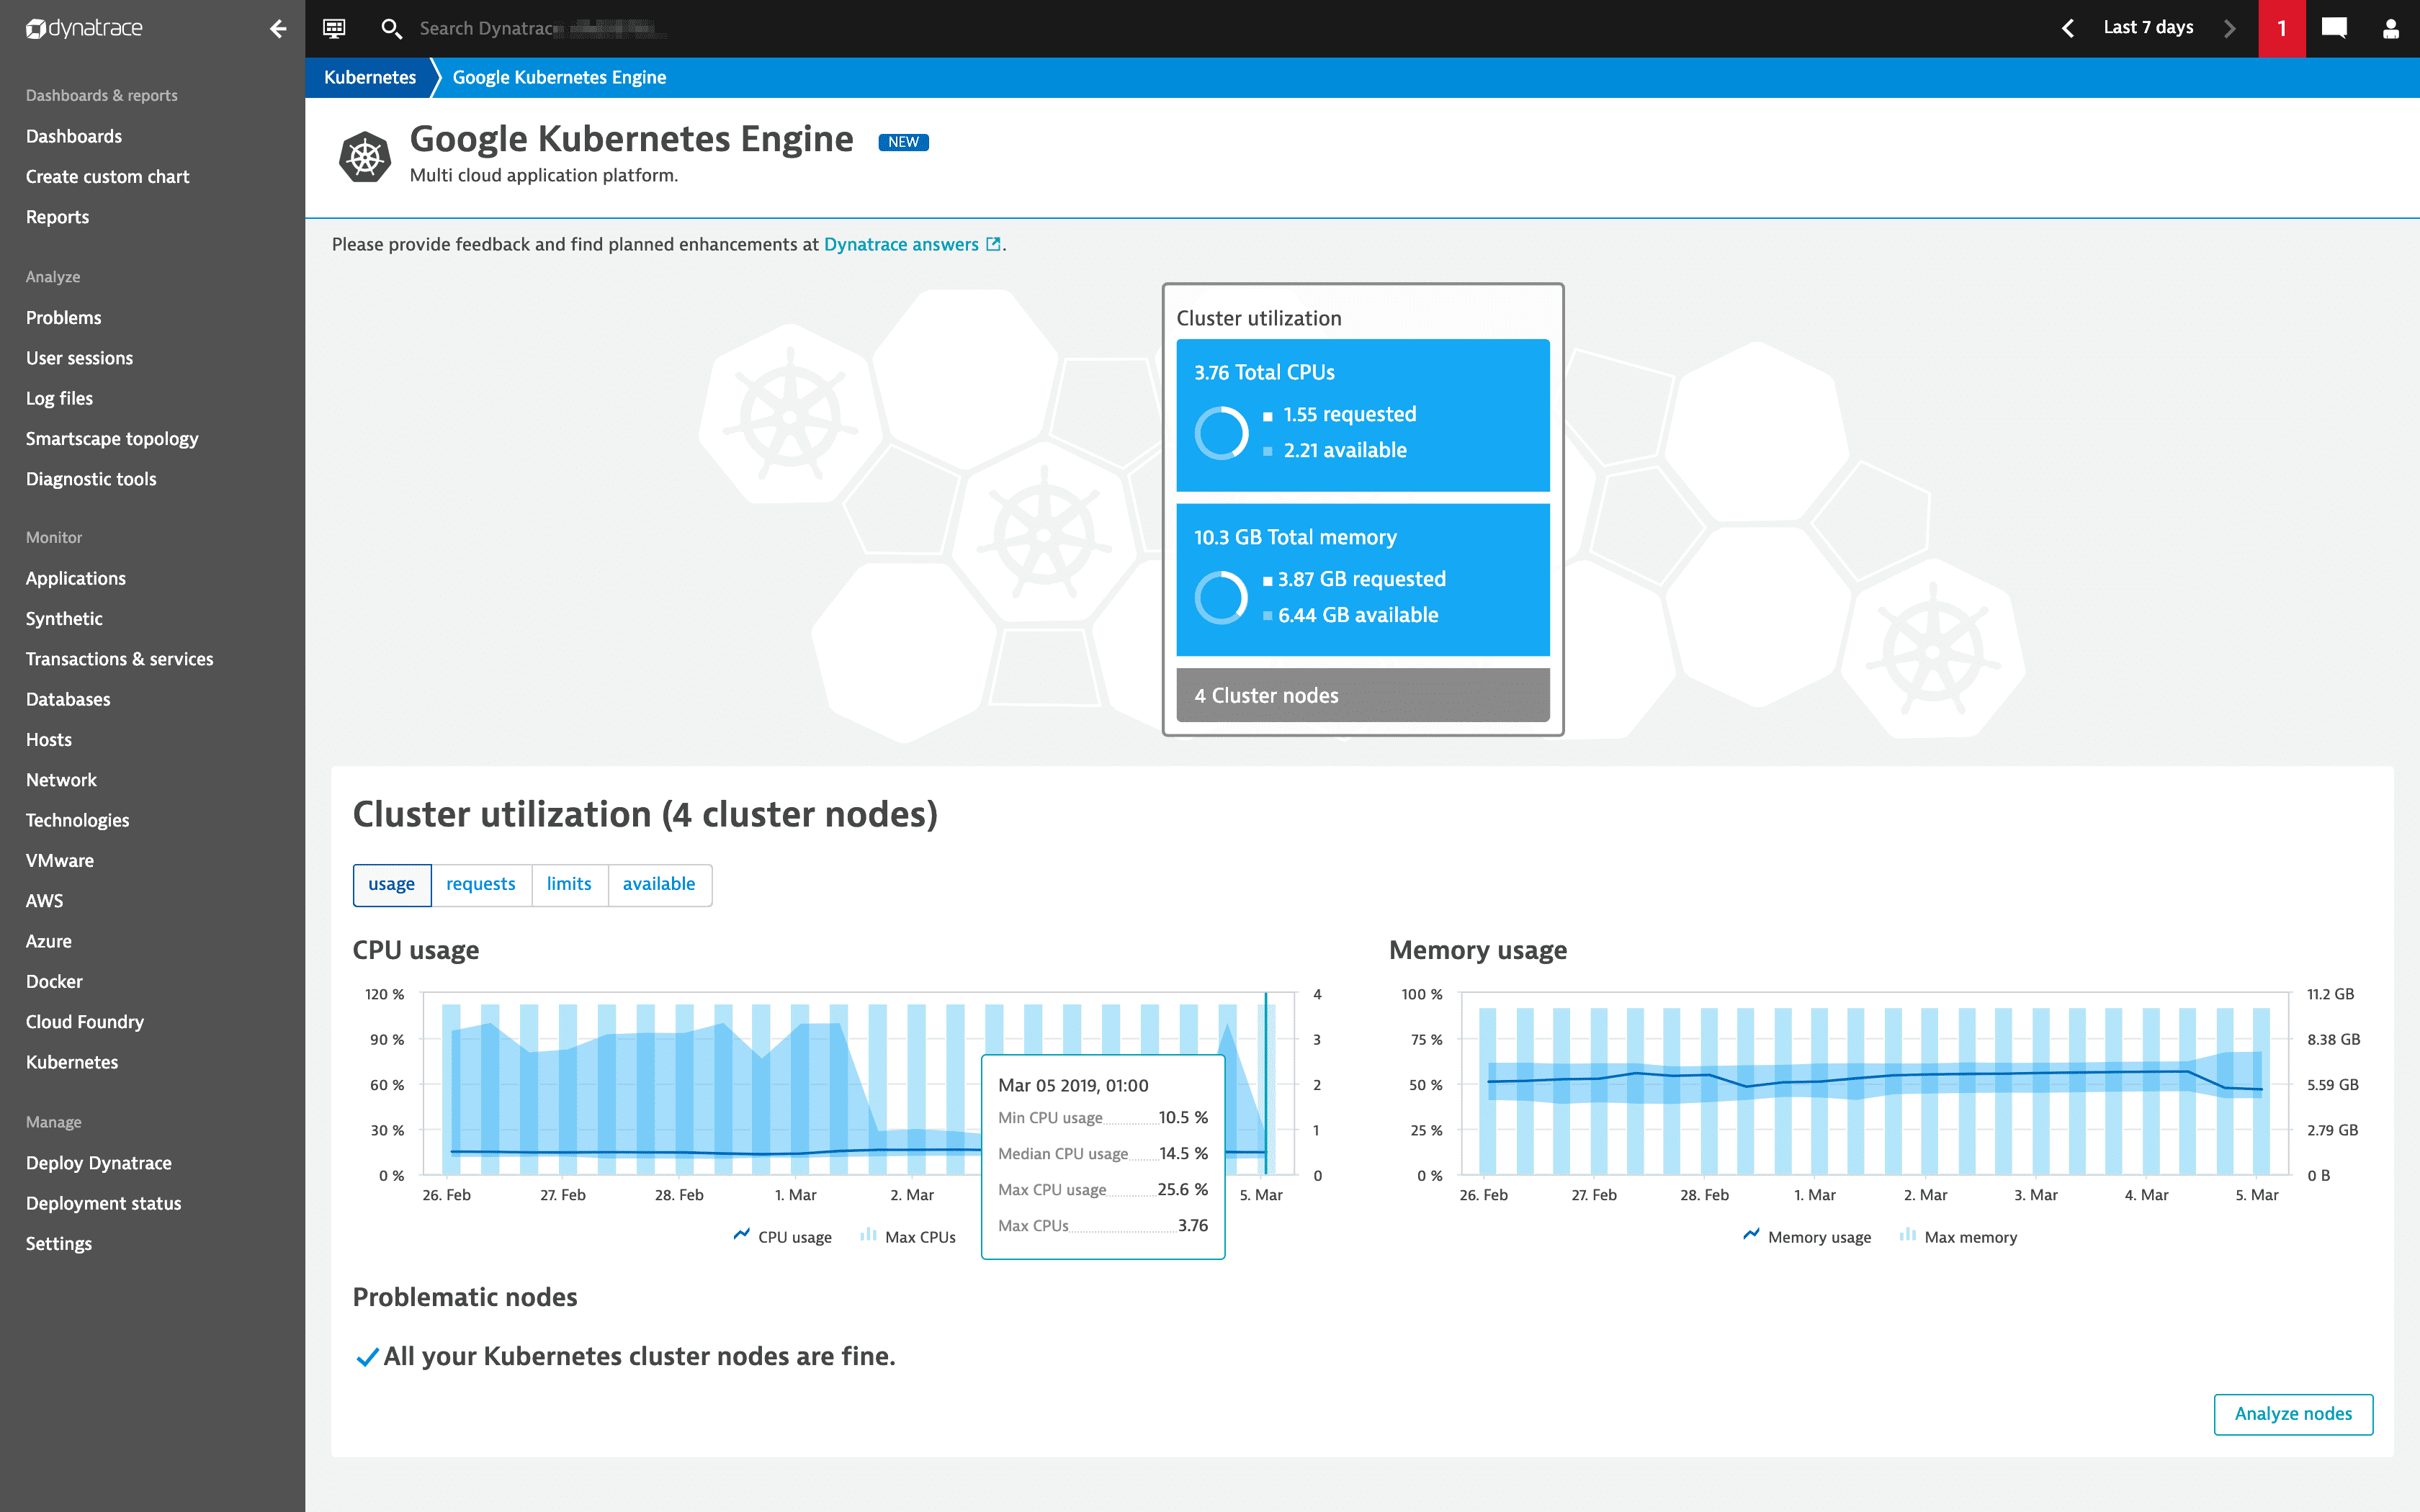Viewport: 2420px width, 1512px height.
Task: Open Kubernetes in sidebar
Action: 72,1062
